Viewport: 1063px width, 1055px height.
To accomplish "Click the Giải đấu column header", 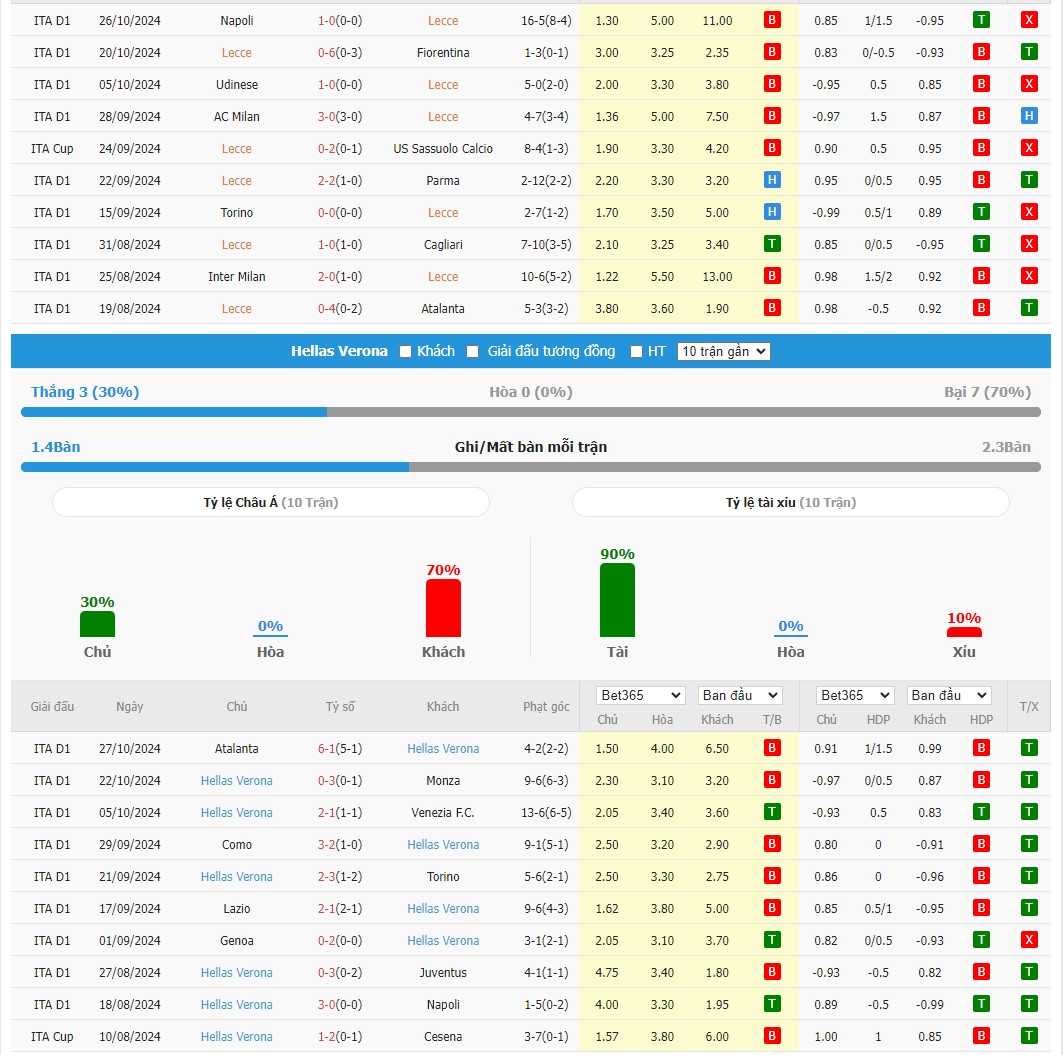I will [52, 707].
